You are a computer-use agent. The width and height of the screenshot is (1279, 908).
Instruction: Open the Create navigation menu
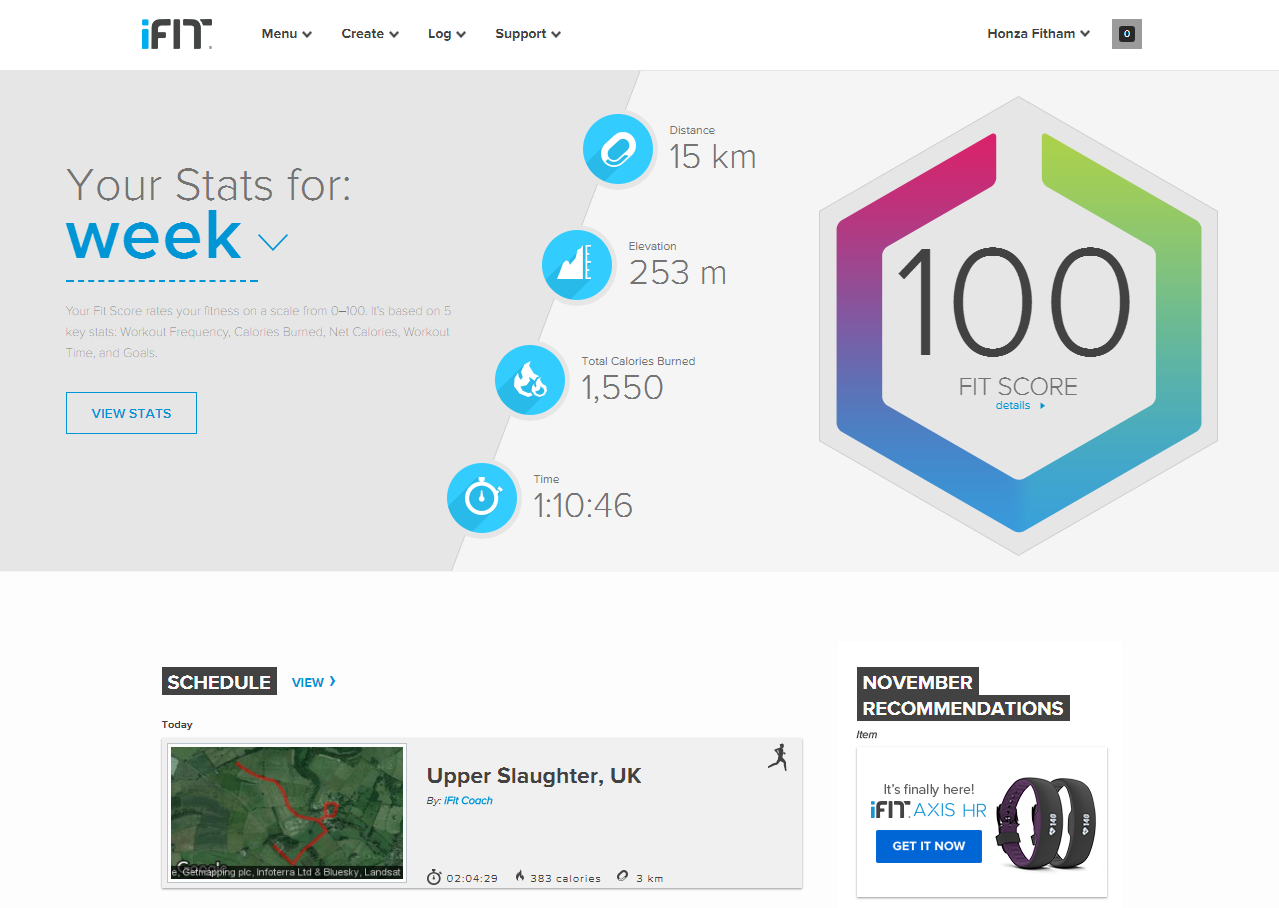pos(370,34)
